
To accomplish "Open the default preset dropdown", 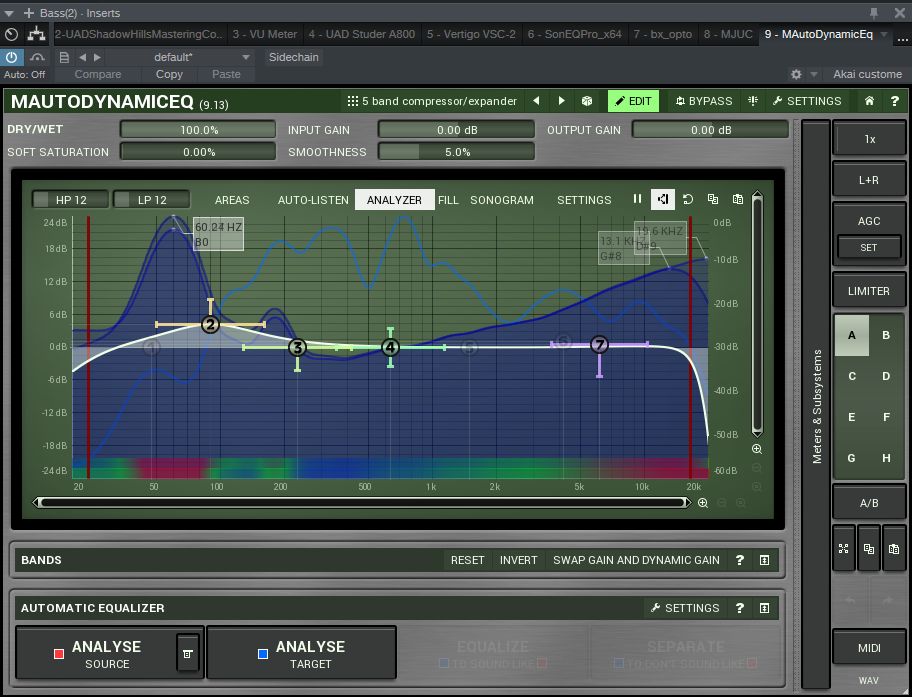I will tap(245, 57).
